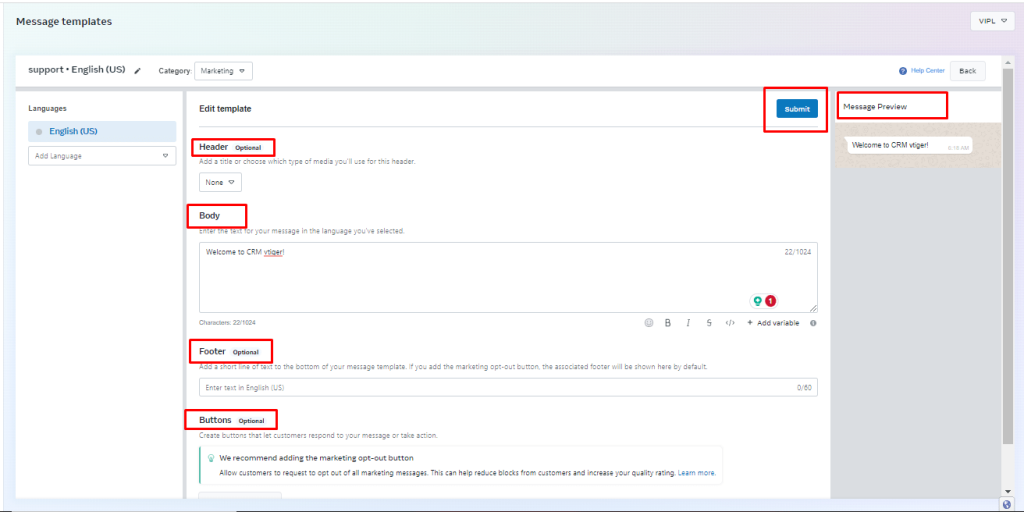Select English (US) in Languages list

click(x=102, y=131)
